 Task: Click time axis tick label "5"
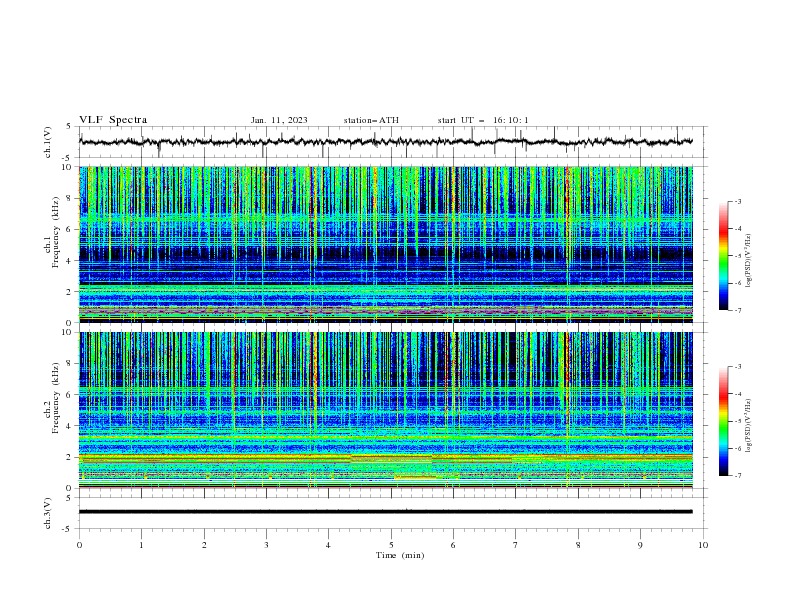tap(391, 545)
